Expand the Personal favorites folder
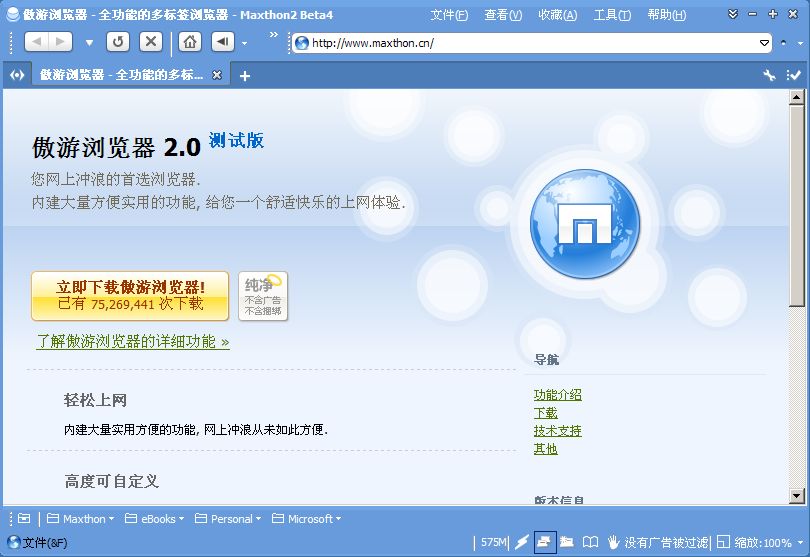 [228, 519]
